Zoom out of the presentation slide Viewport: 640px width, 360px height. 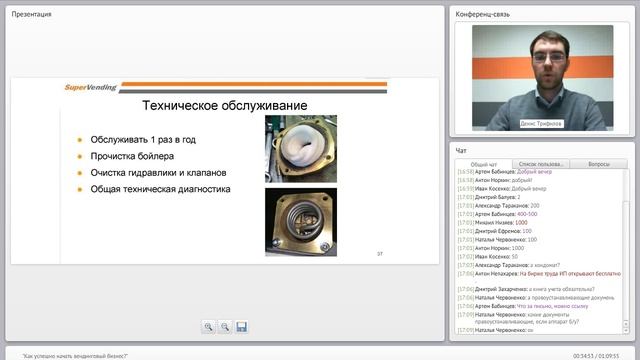pyautogui.click(x=225, y=327)
